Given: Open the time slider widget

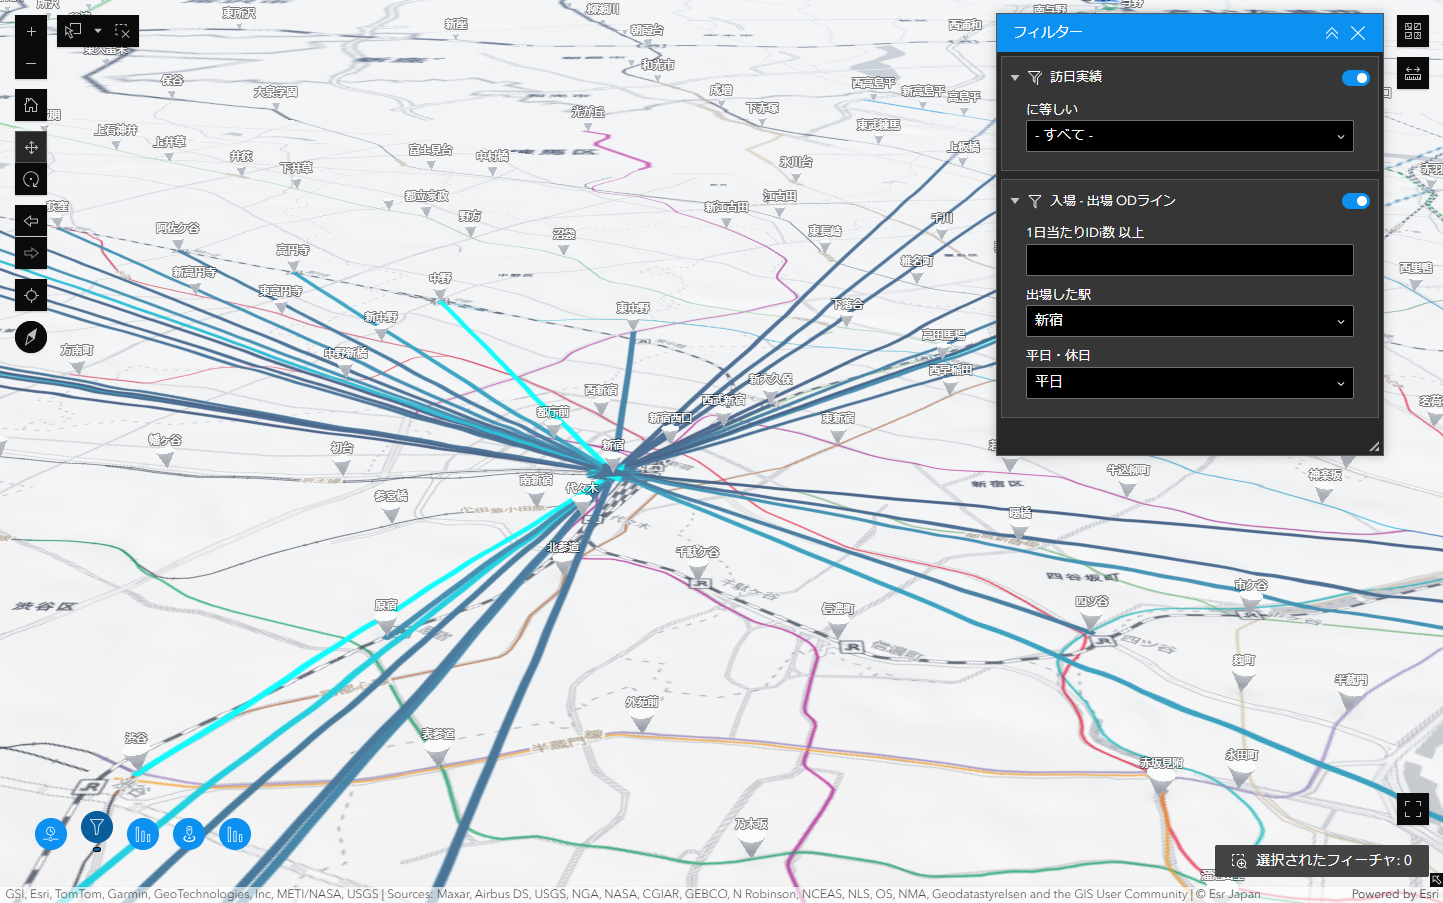Looking at the screenshot, I should point(51,834).
